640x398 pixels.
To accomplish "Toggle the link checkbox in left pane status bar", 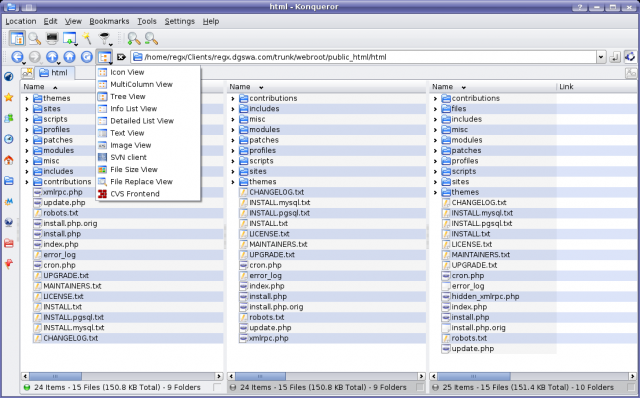I will click(x=217, y=387).
